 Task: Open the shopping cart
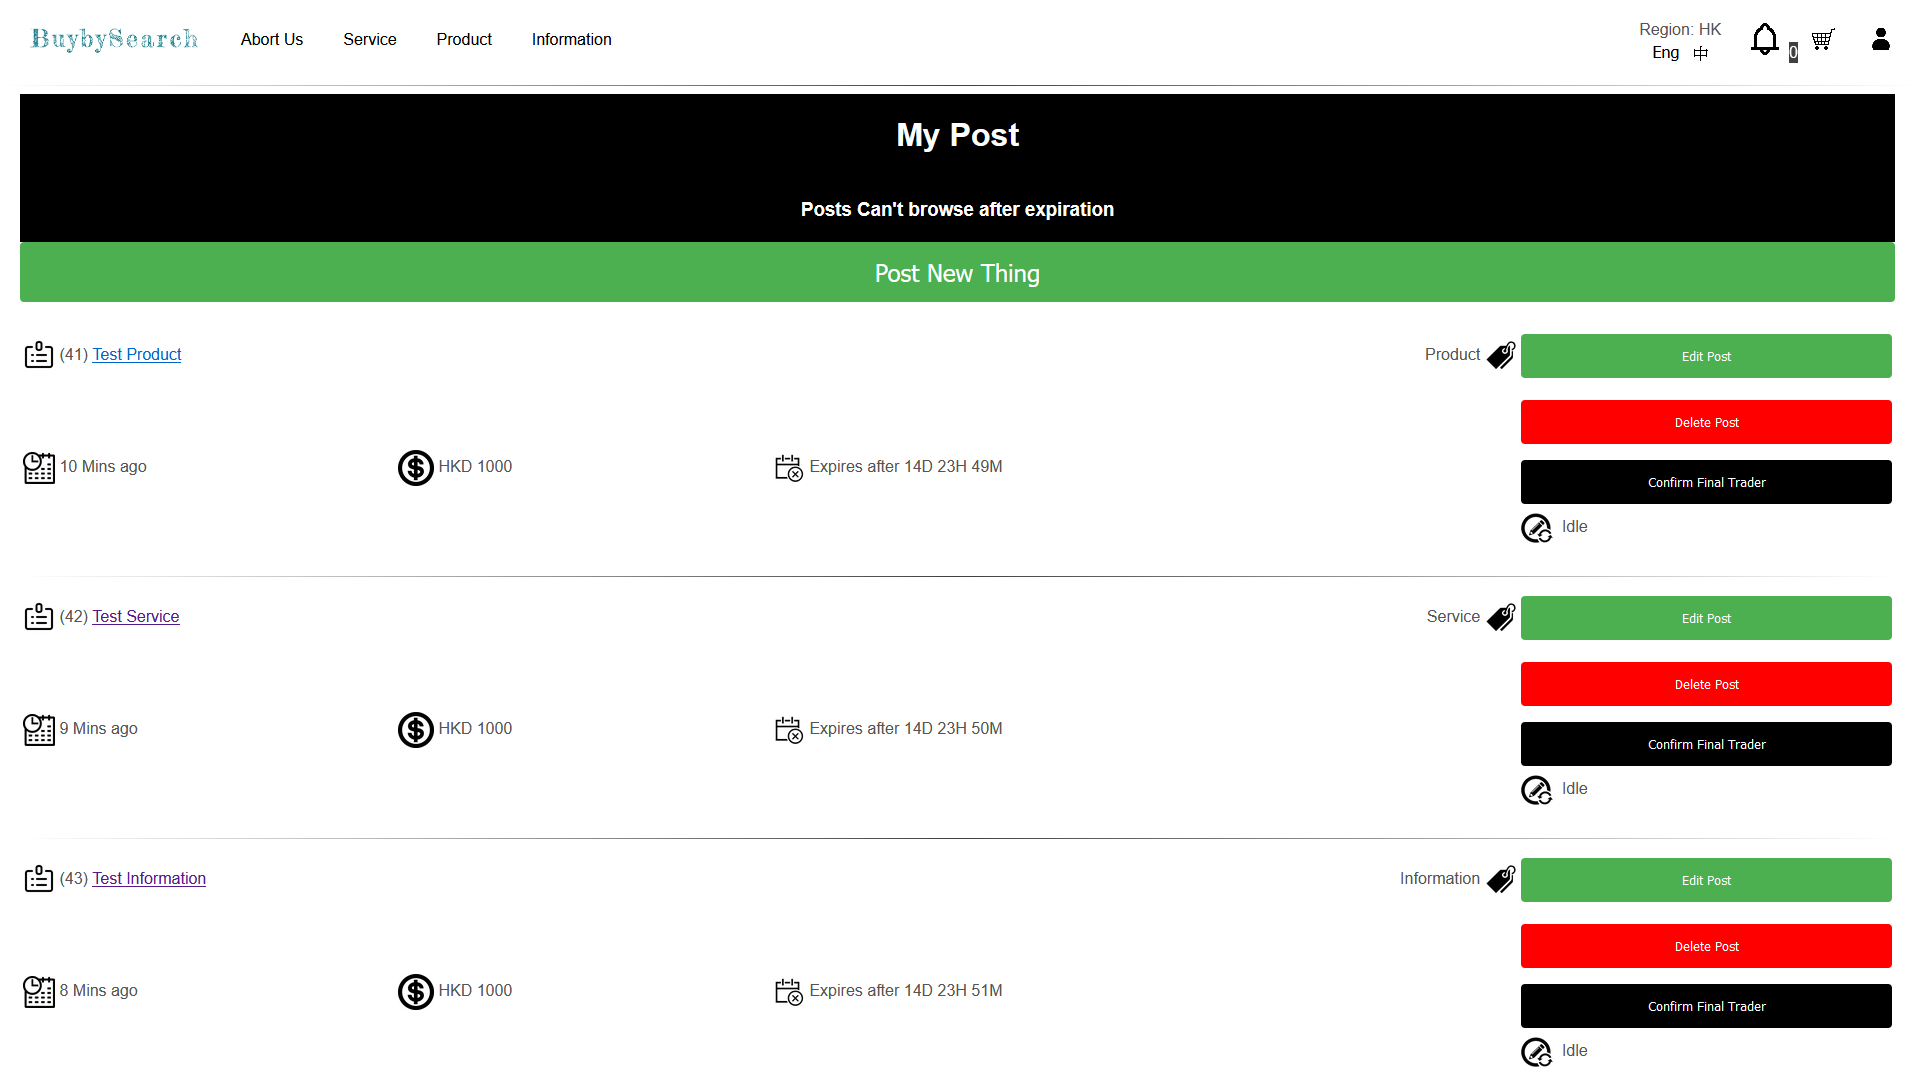point(1822,39)
